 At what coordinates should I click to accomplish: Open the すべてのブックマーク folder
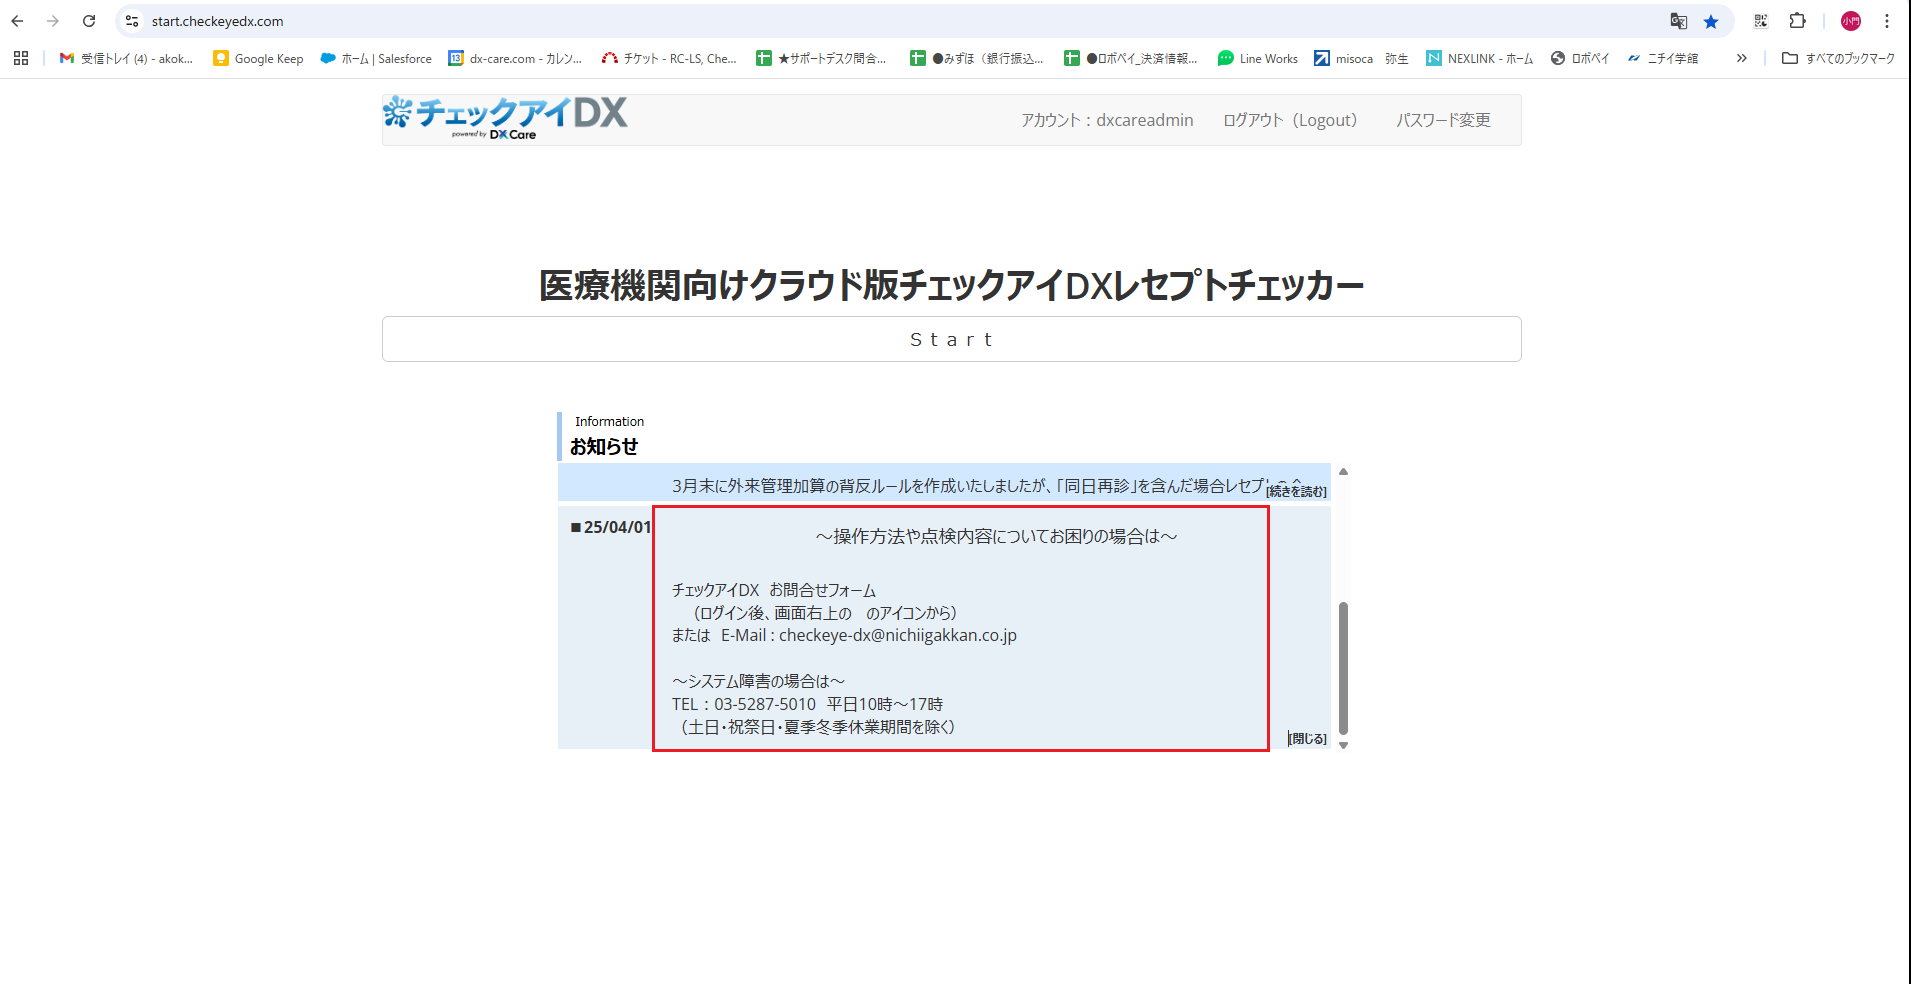(x=1838, y=58)
